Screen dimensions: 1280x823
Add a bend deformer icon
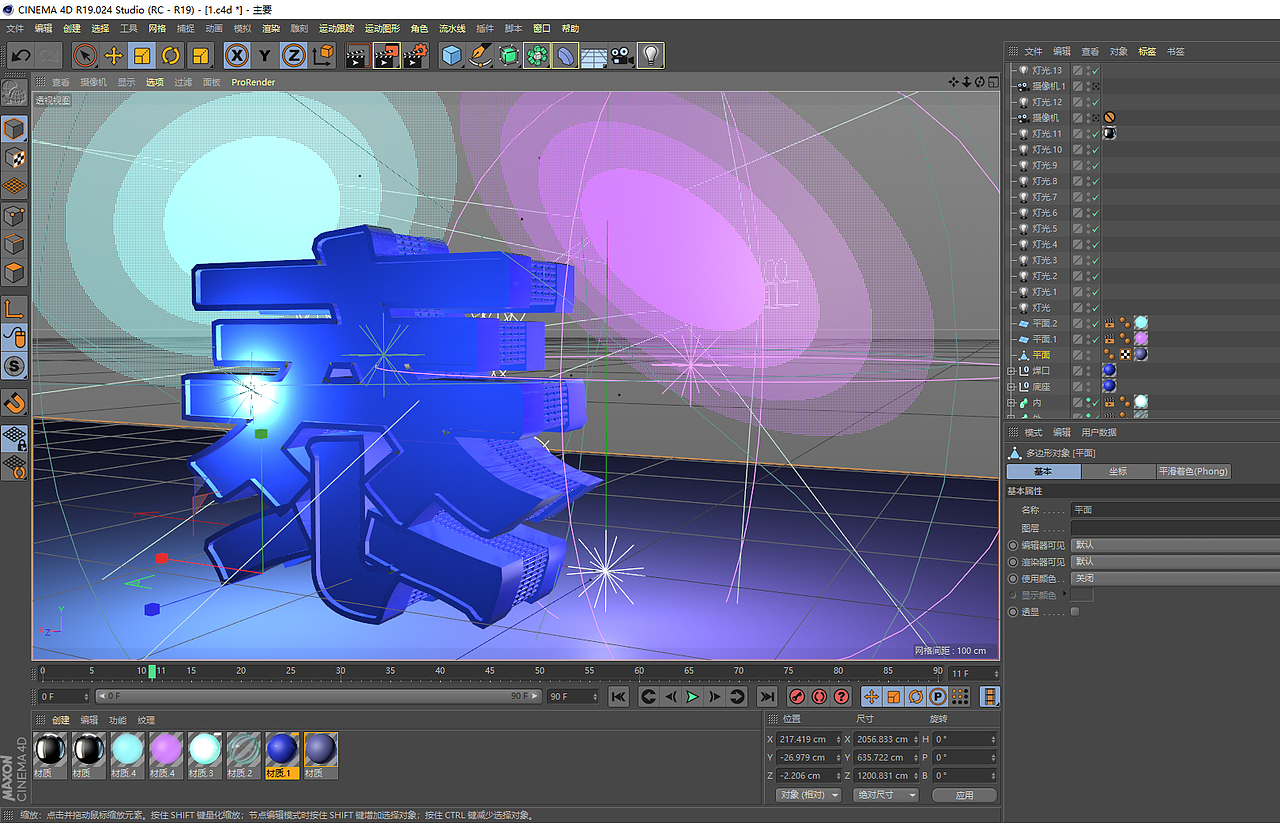(565, 56)
